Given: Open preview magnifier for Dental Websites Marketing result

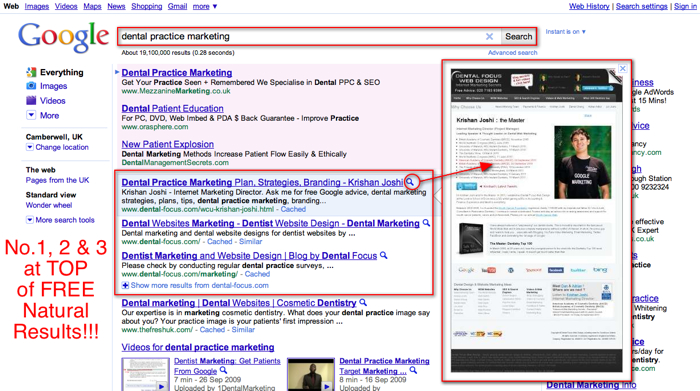Looking at the screenshot, I should click(x=426, y=223).
